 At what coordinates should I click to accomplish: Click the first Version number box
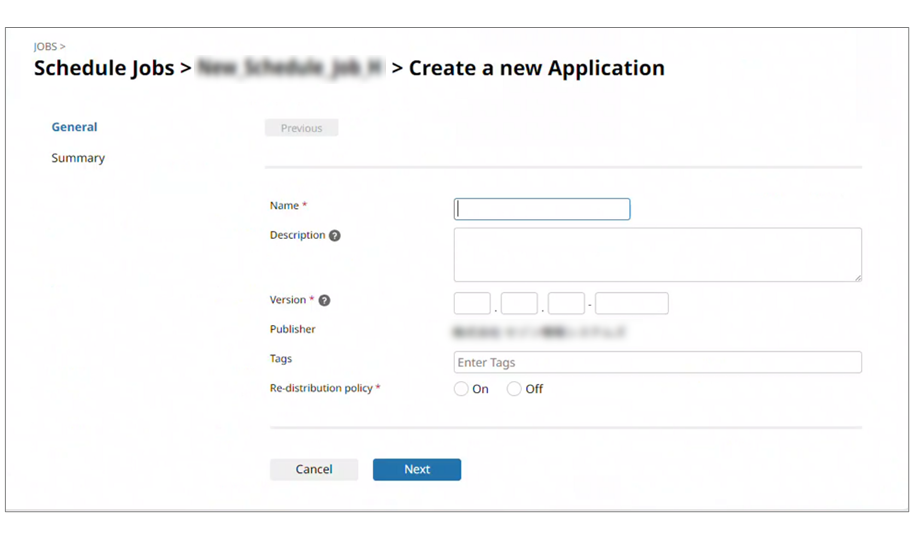(x=472, y=303)
